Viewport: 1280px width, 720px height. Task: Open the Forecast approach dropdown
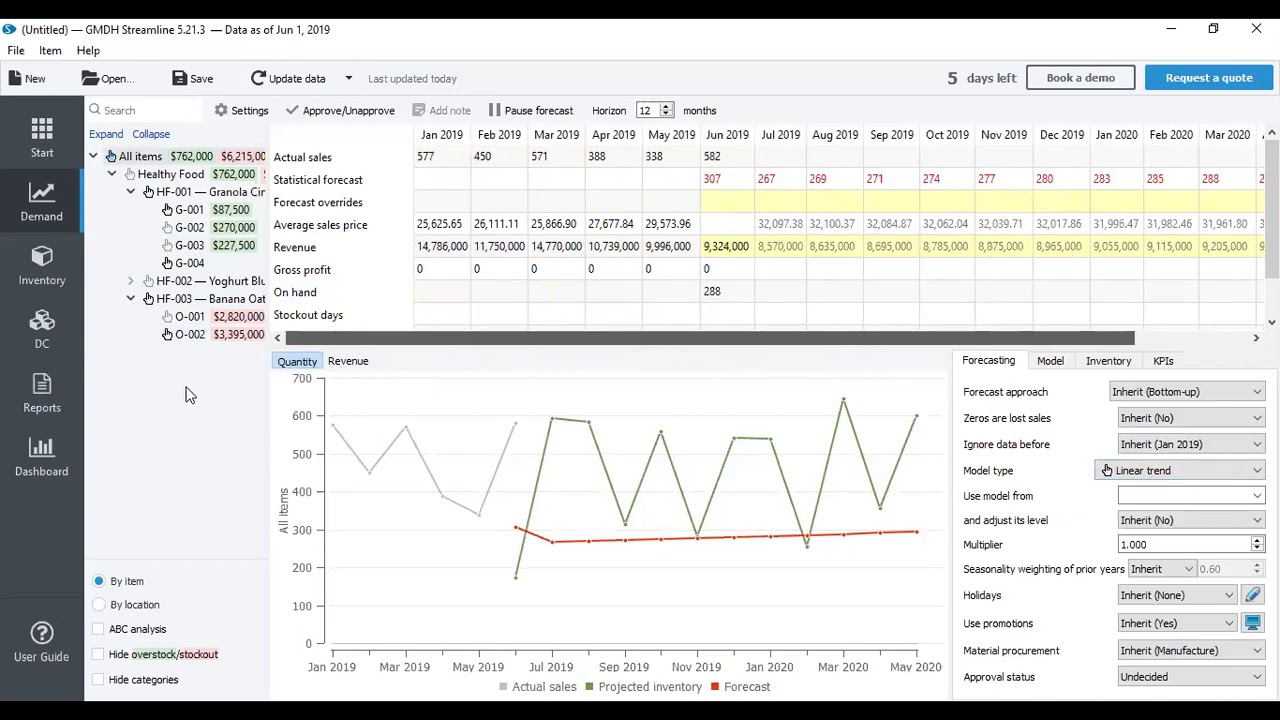click(1187, 392)
